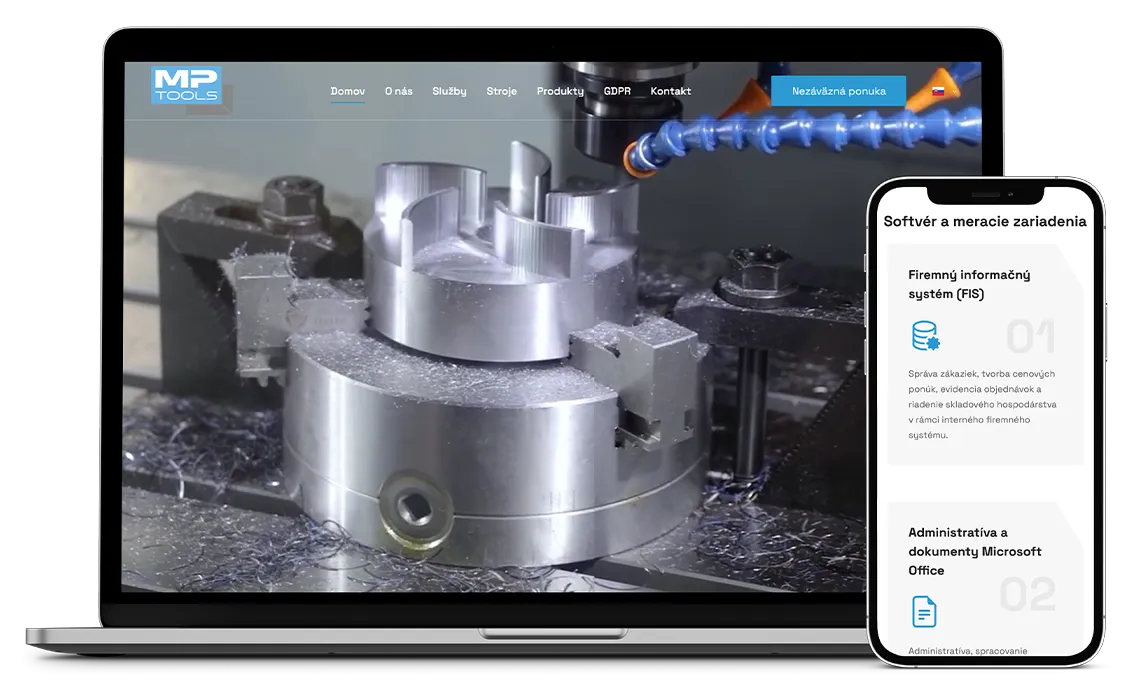Select the Administratíva a dokumenty Microsoft Office heading
This screenshot has width=1140, height=700.
coord(975,551)
